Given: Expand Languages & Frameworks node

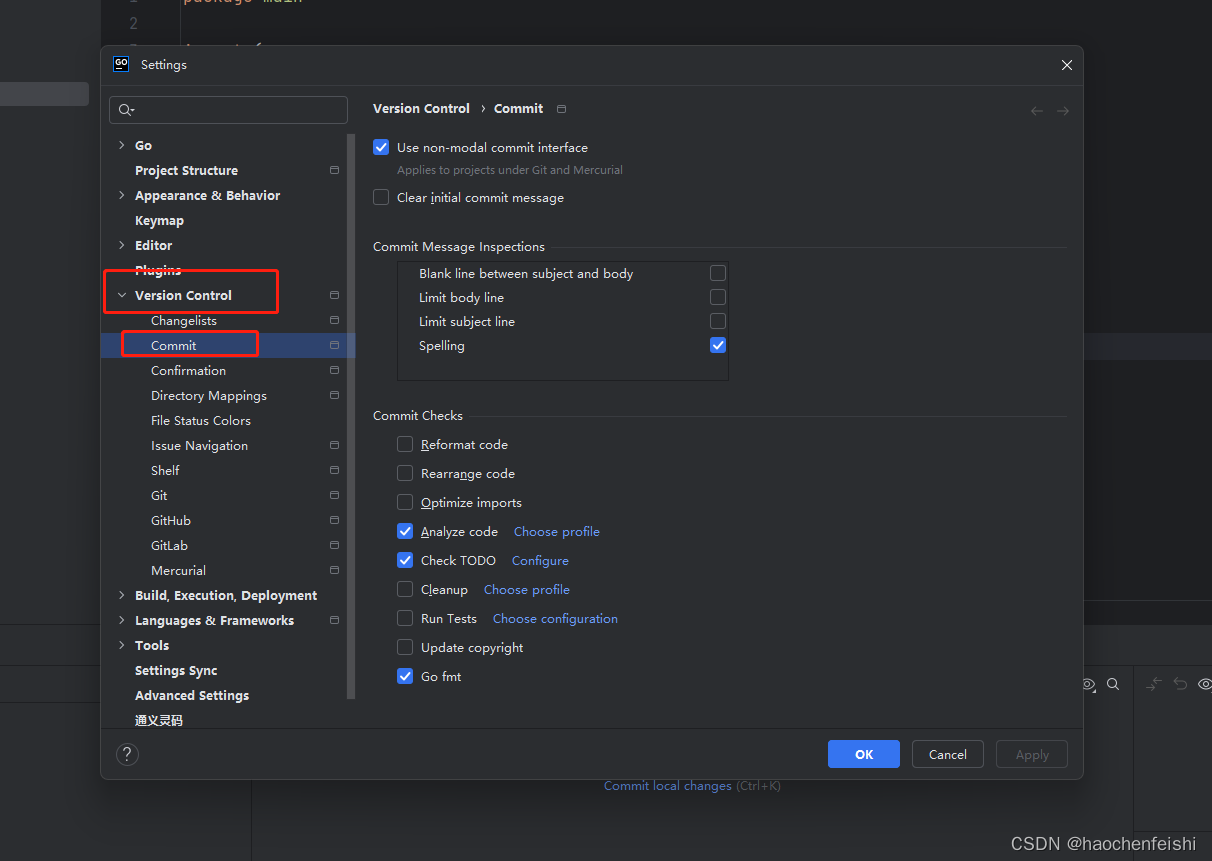Looking at the screenshot, I should point(122,620).
